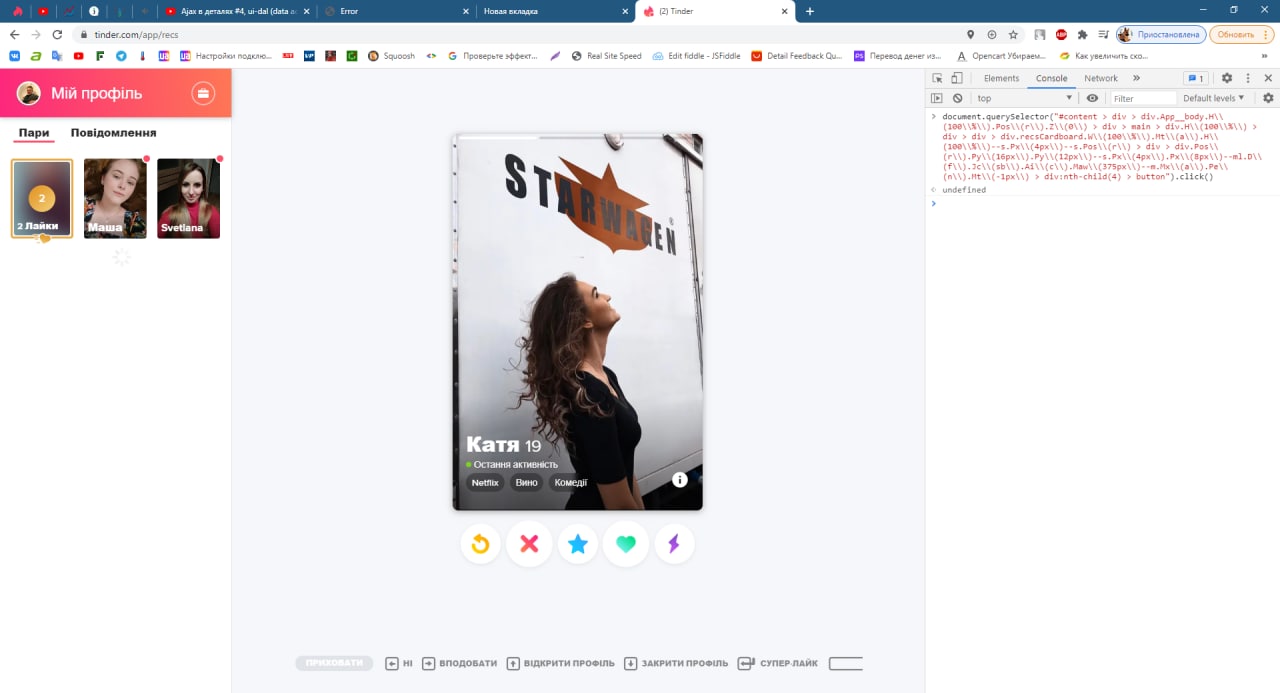The height and width of the screenshot is (693, 1280).
Task: Tap the red X Nope button
Action: click(x=529, y=544)
